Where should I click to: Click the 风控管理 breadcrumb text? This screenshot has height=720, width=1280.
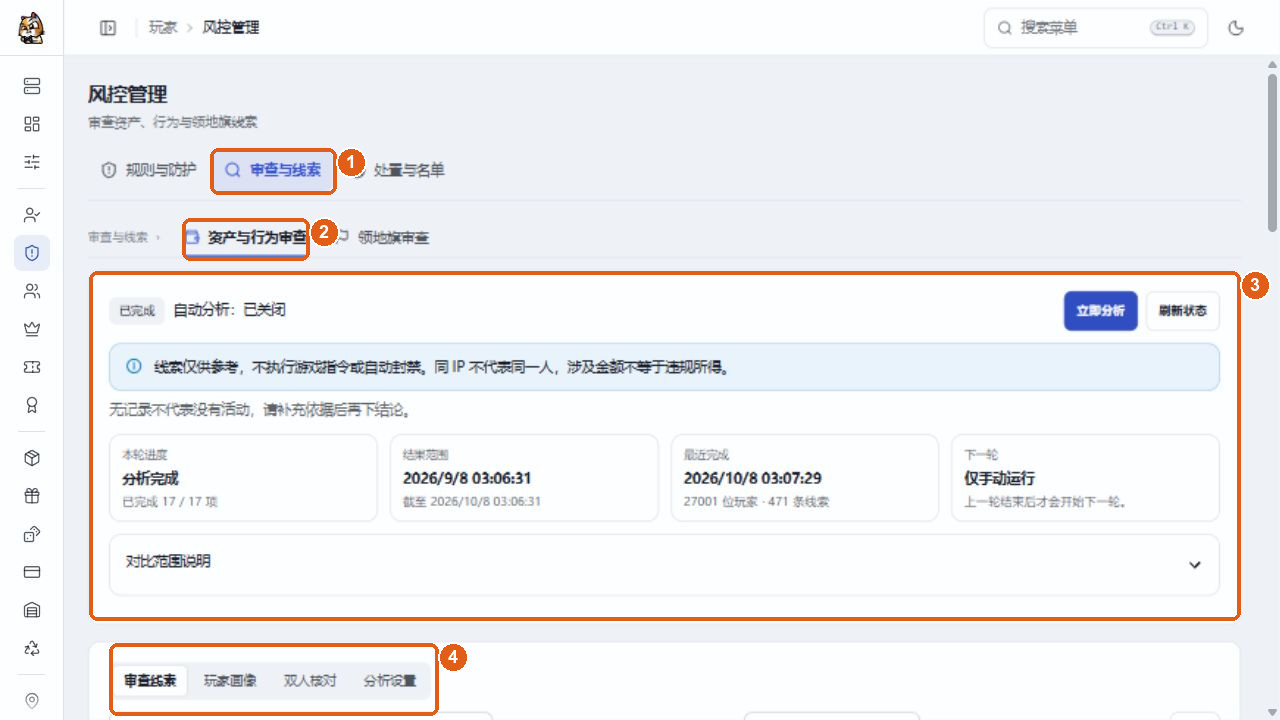pos(231,28)
